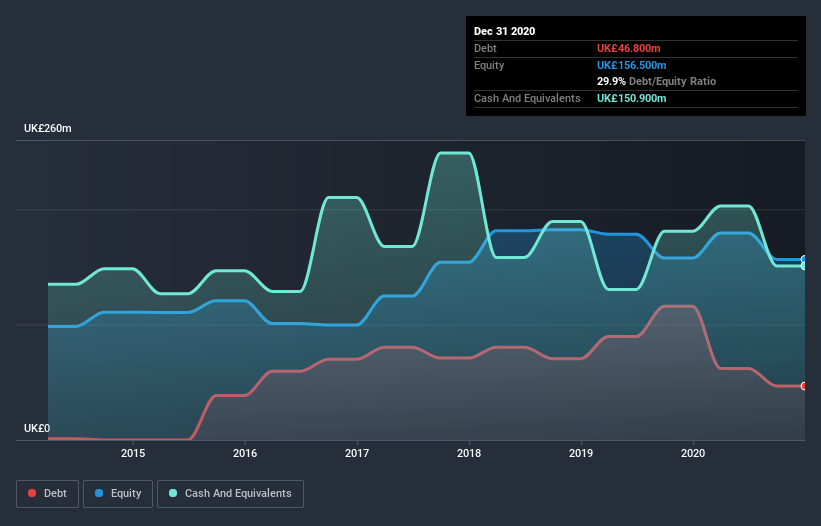821x526 pixels.
Task: Click the 2017 x-axis label
Action: (357, 453)
